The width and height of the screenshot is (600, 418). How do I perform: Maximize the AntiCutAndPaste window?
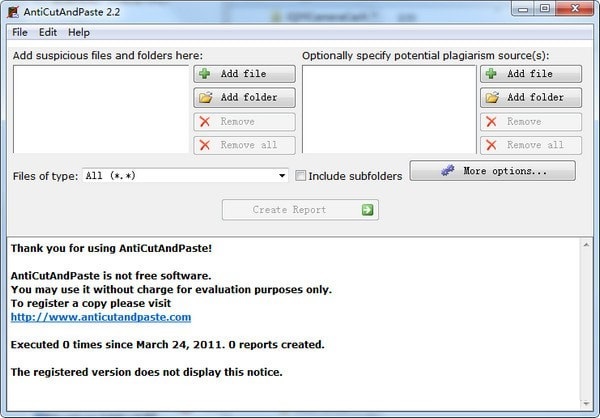click(x=545, y=8)
